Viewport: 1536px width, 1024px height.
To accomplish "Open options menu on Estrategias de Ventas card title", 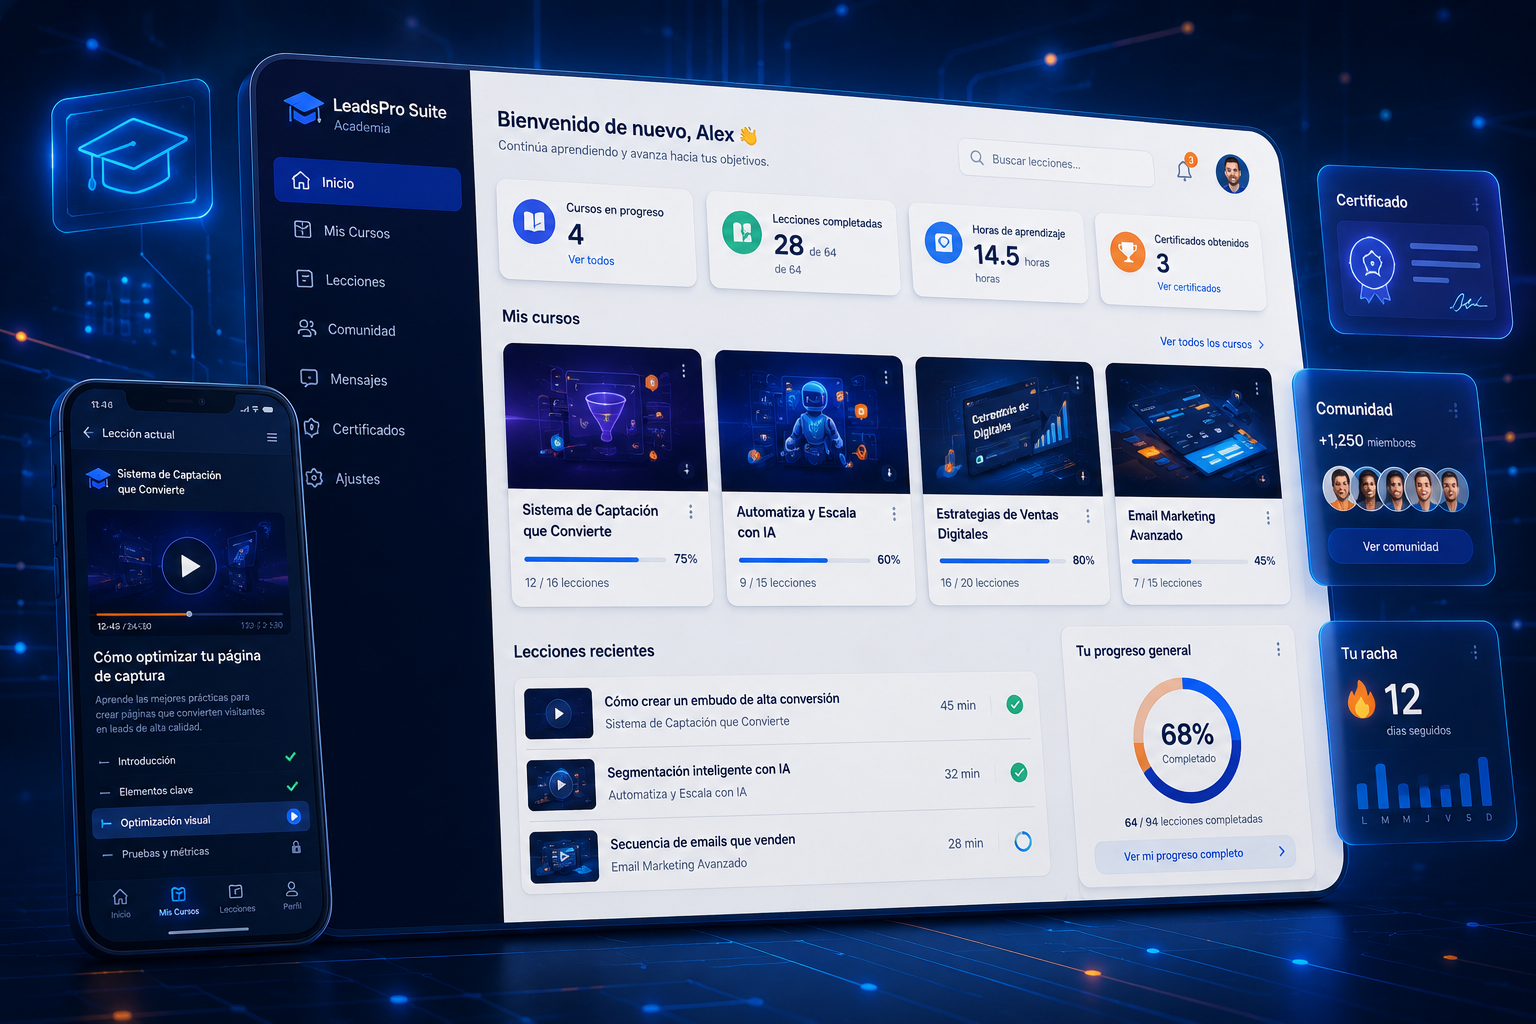I will (1088, 516).
